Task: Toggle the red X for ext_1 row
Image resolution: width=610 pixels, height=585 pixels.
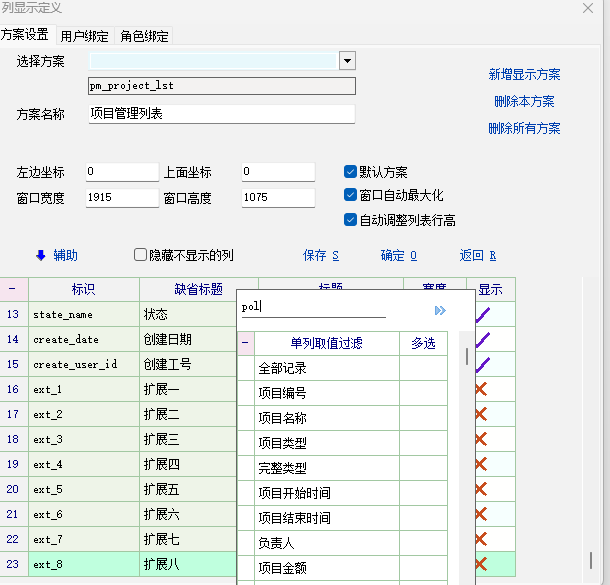Action: click(x=481, y=389)
